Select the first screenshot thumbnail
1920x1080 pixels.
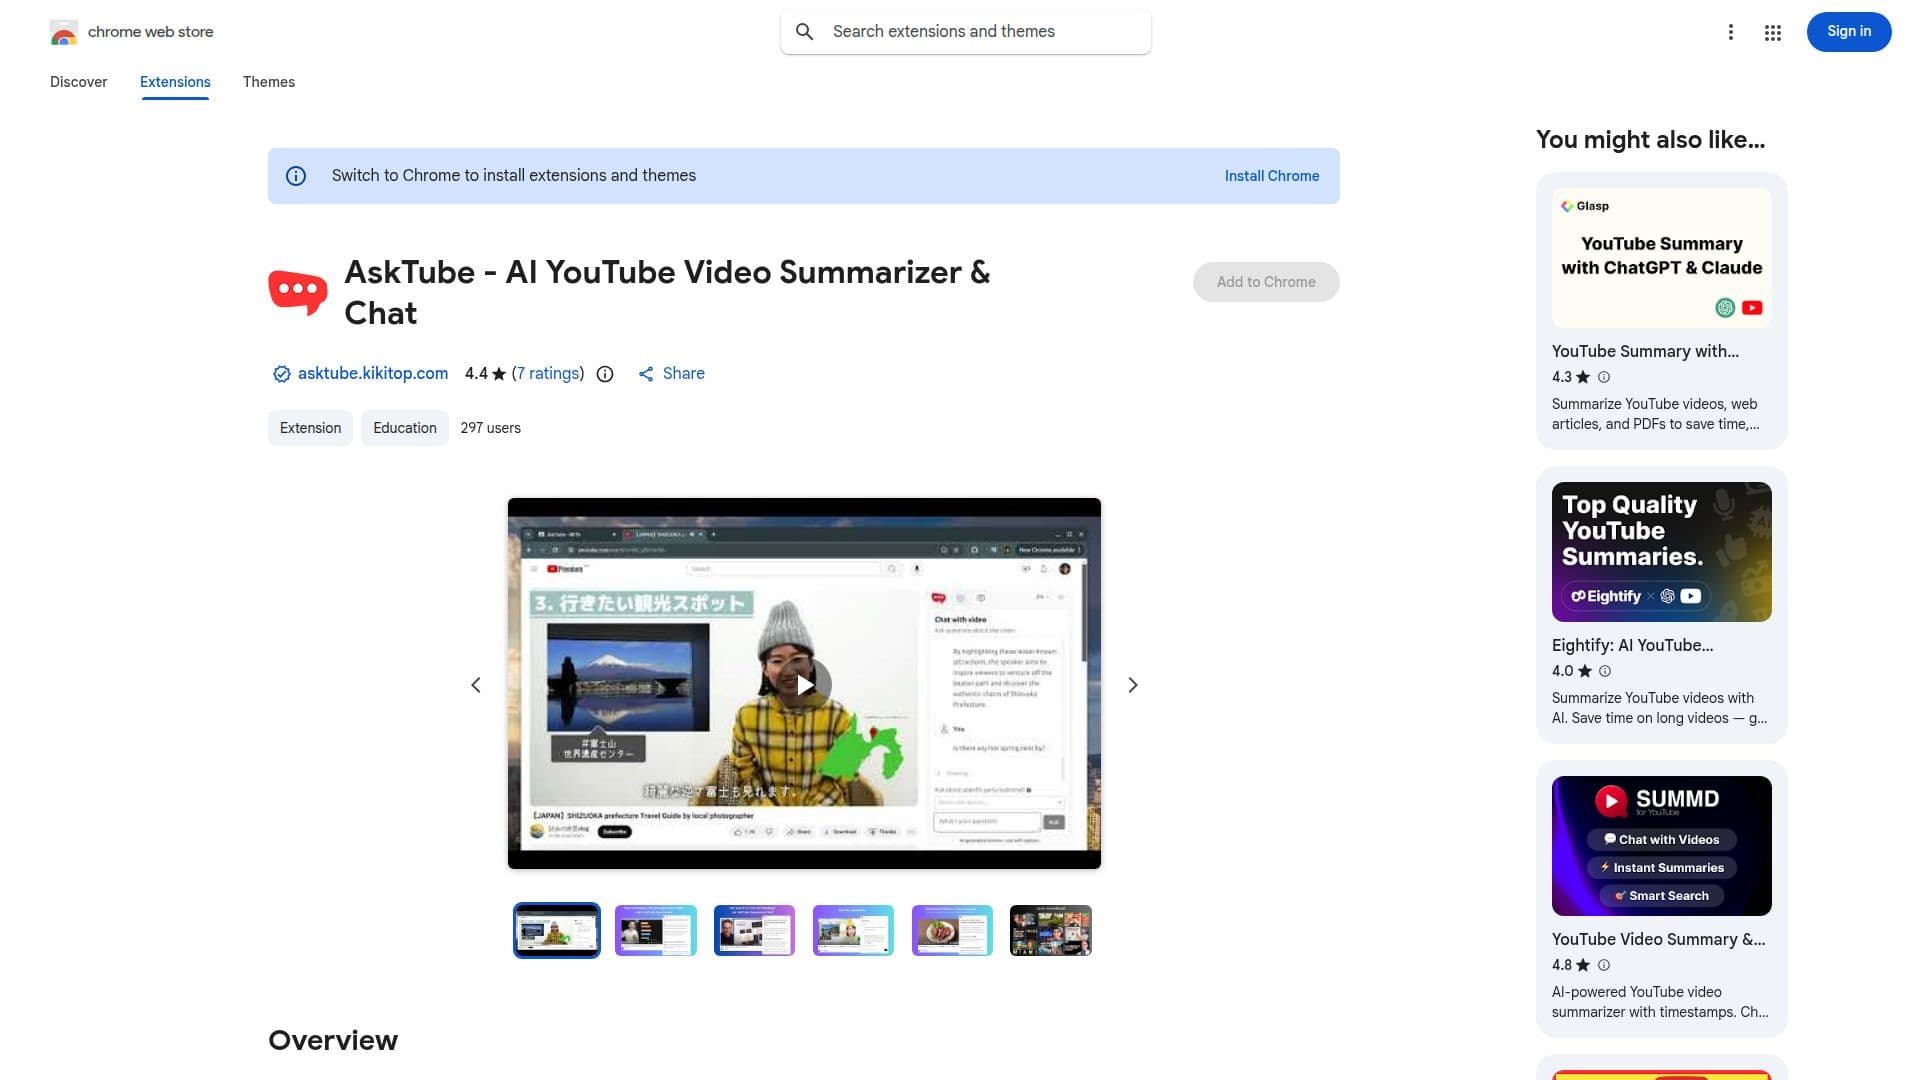[557, 931]
